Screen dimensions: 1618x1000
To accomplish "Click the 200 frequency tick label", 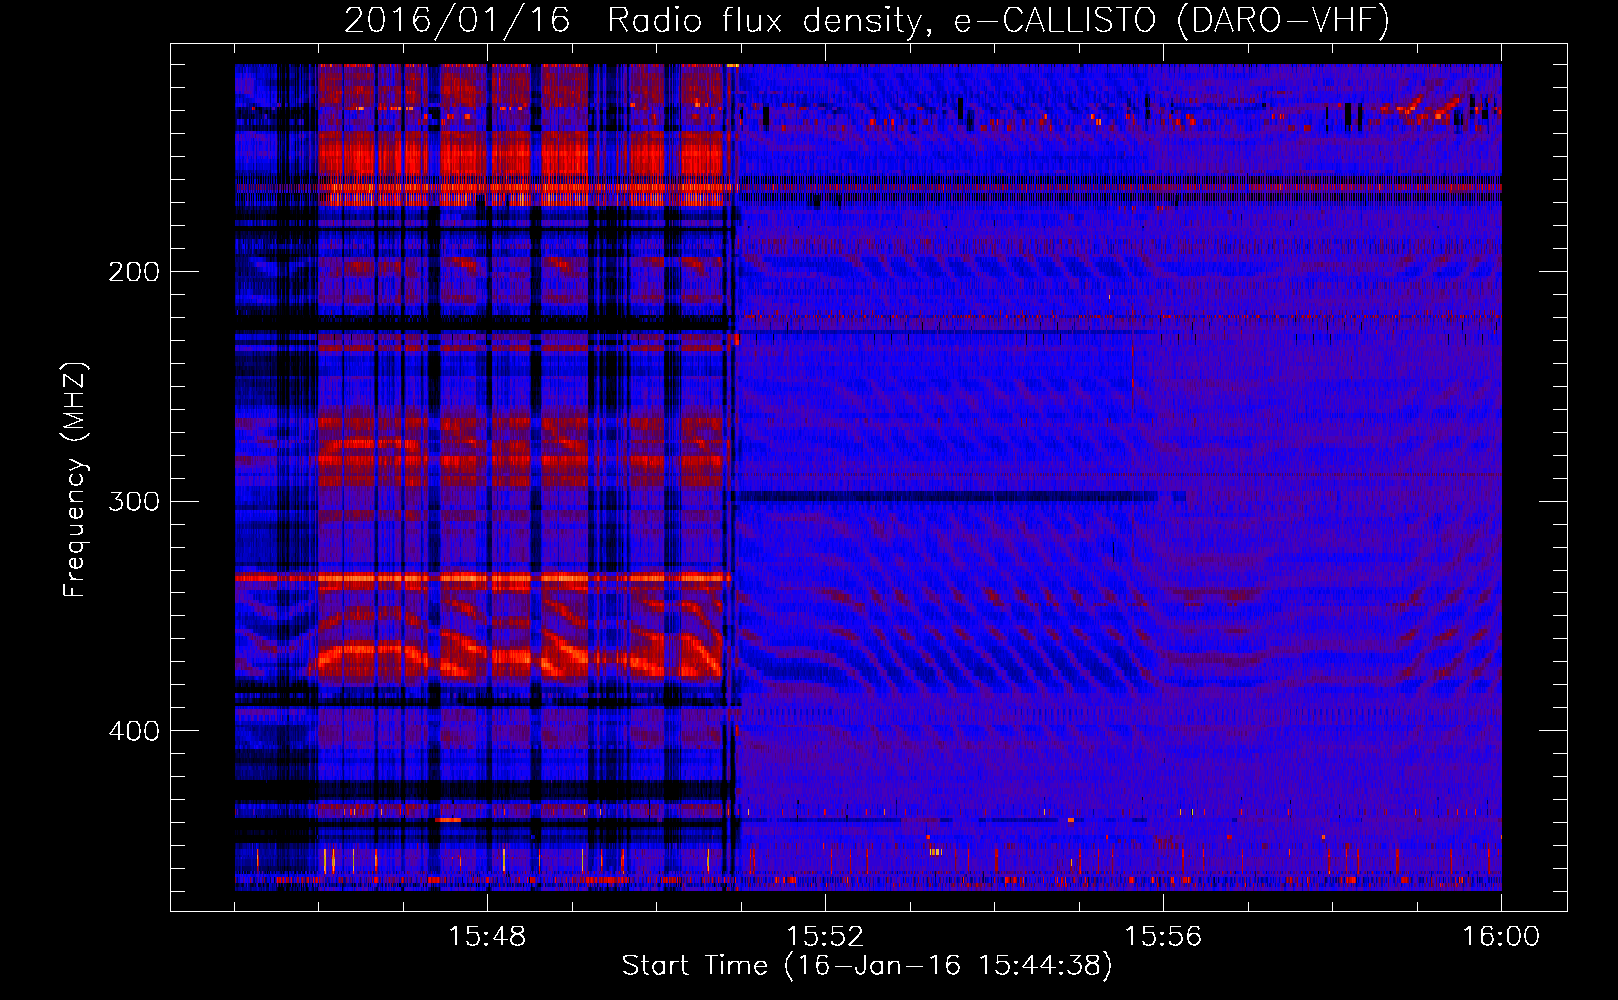I will click(134, 271).
